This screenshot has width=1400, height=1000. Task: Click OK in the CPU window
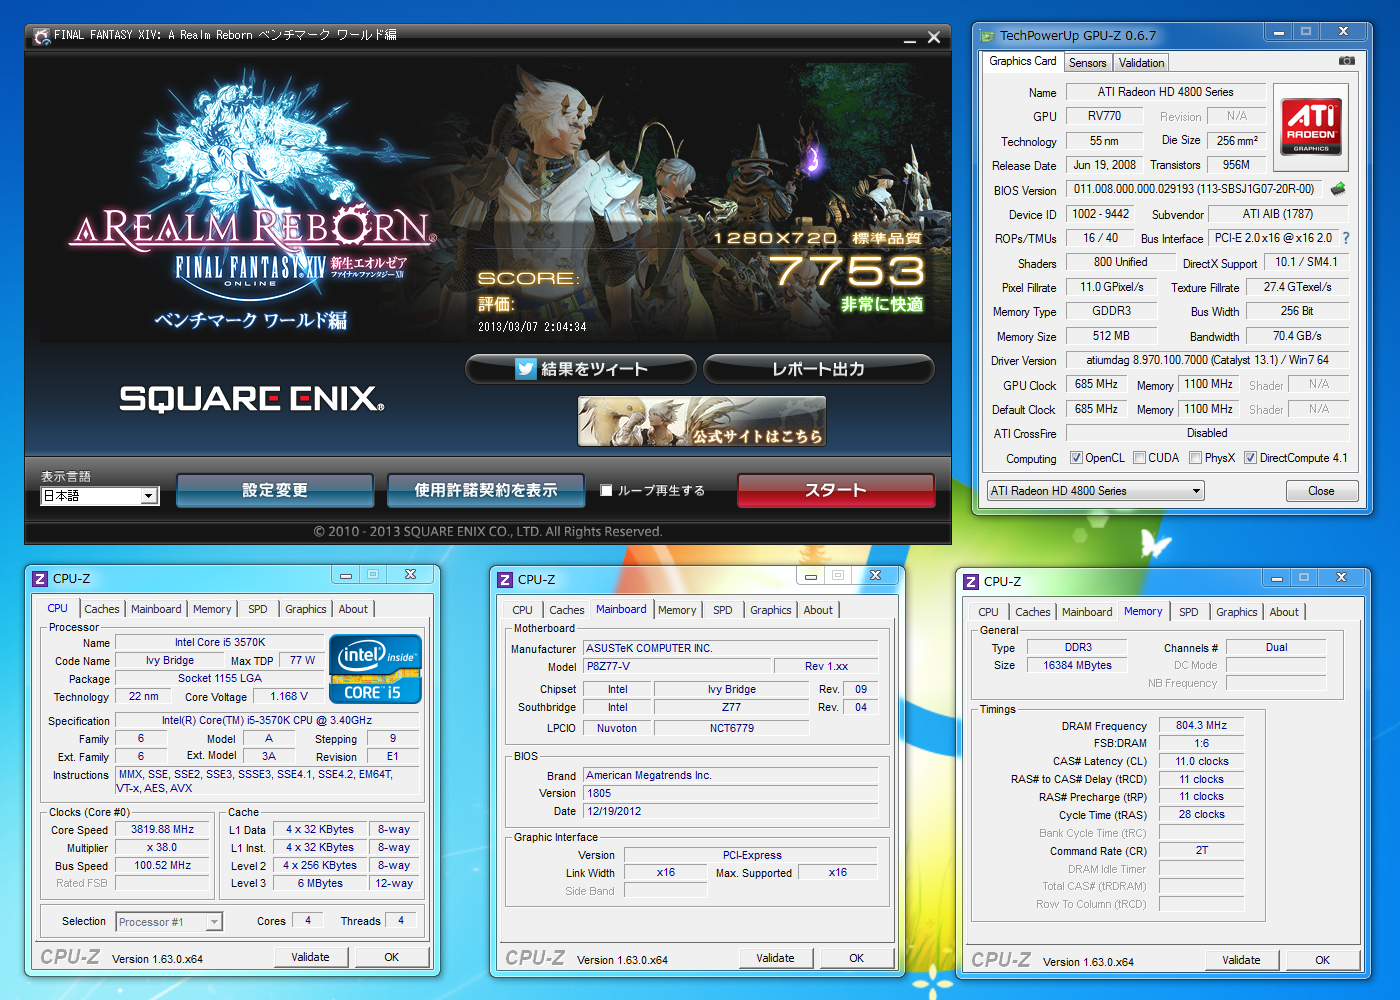(392, 957)
